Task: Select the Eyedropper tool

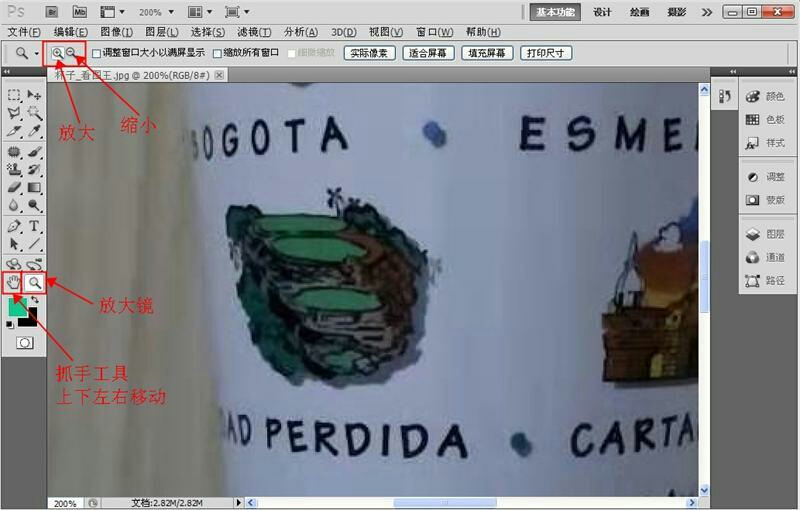Action: 34,131
